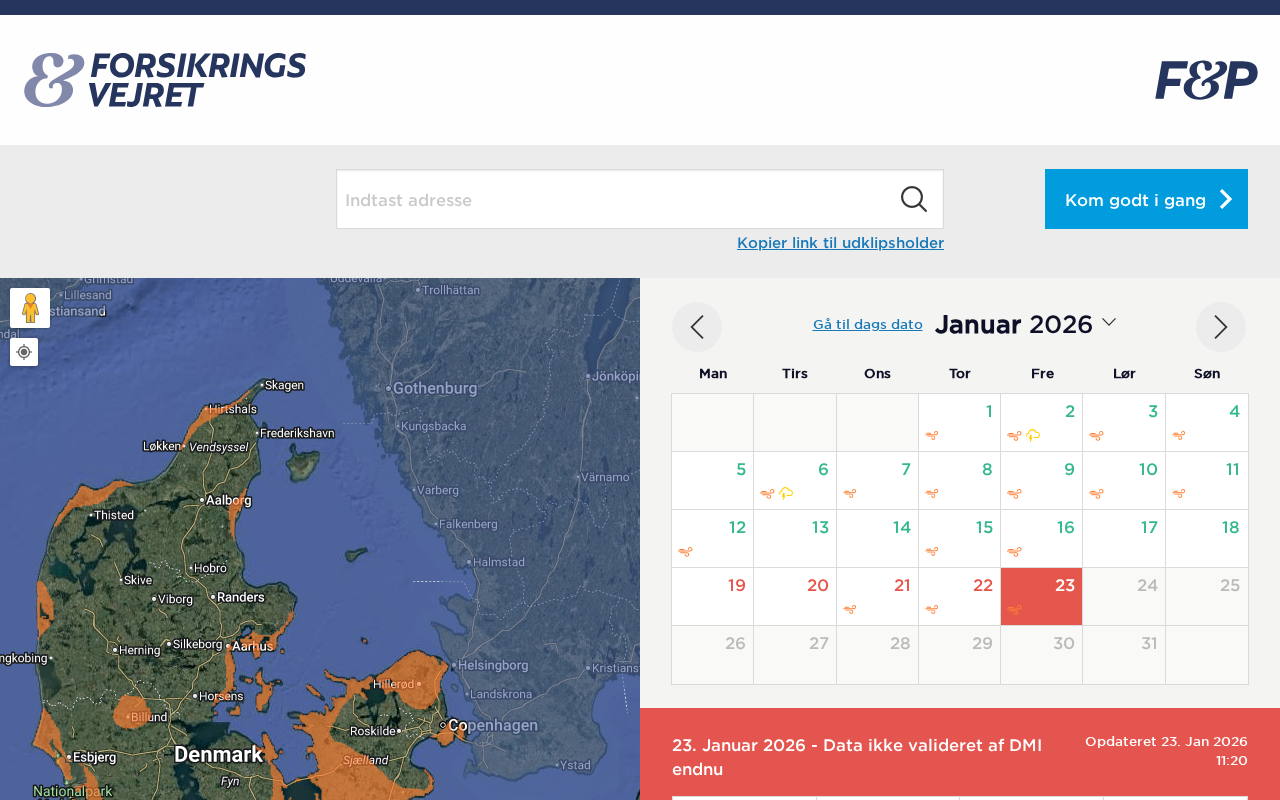Click the F&P logo
The height and width of the screenshot is (800, 1280).
[1206, 80]
